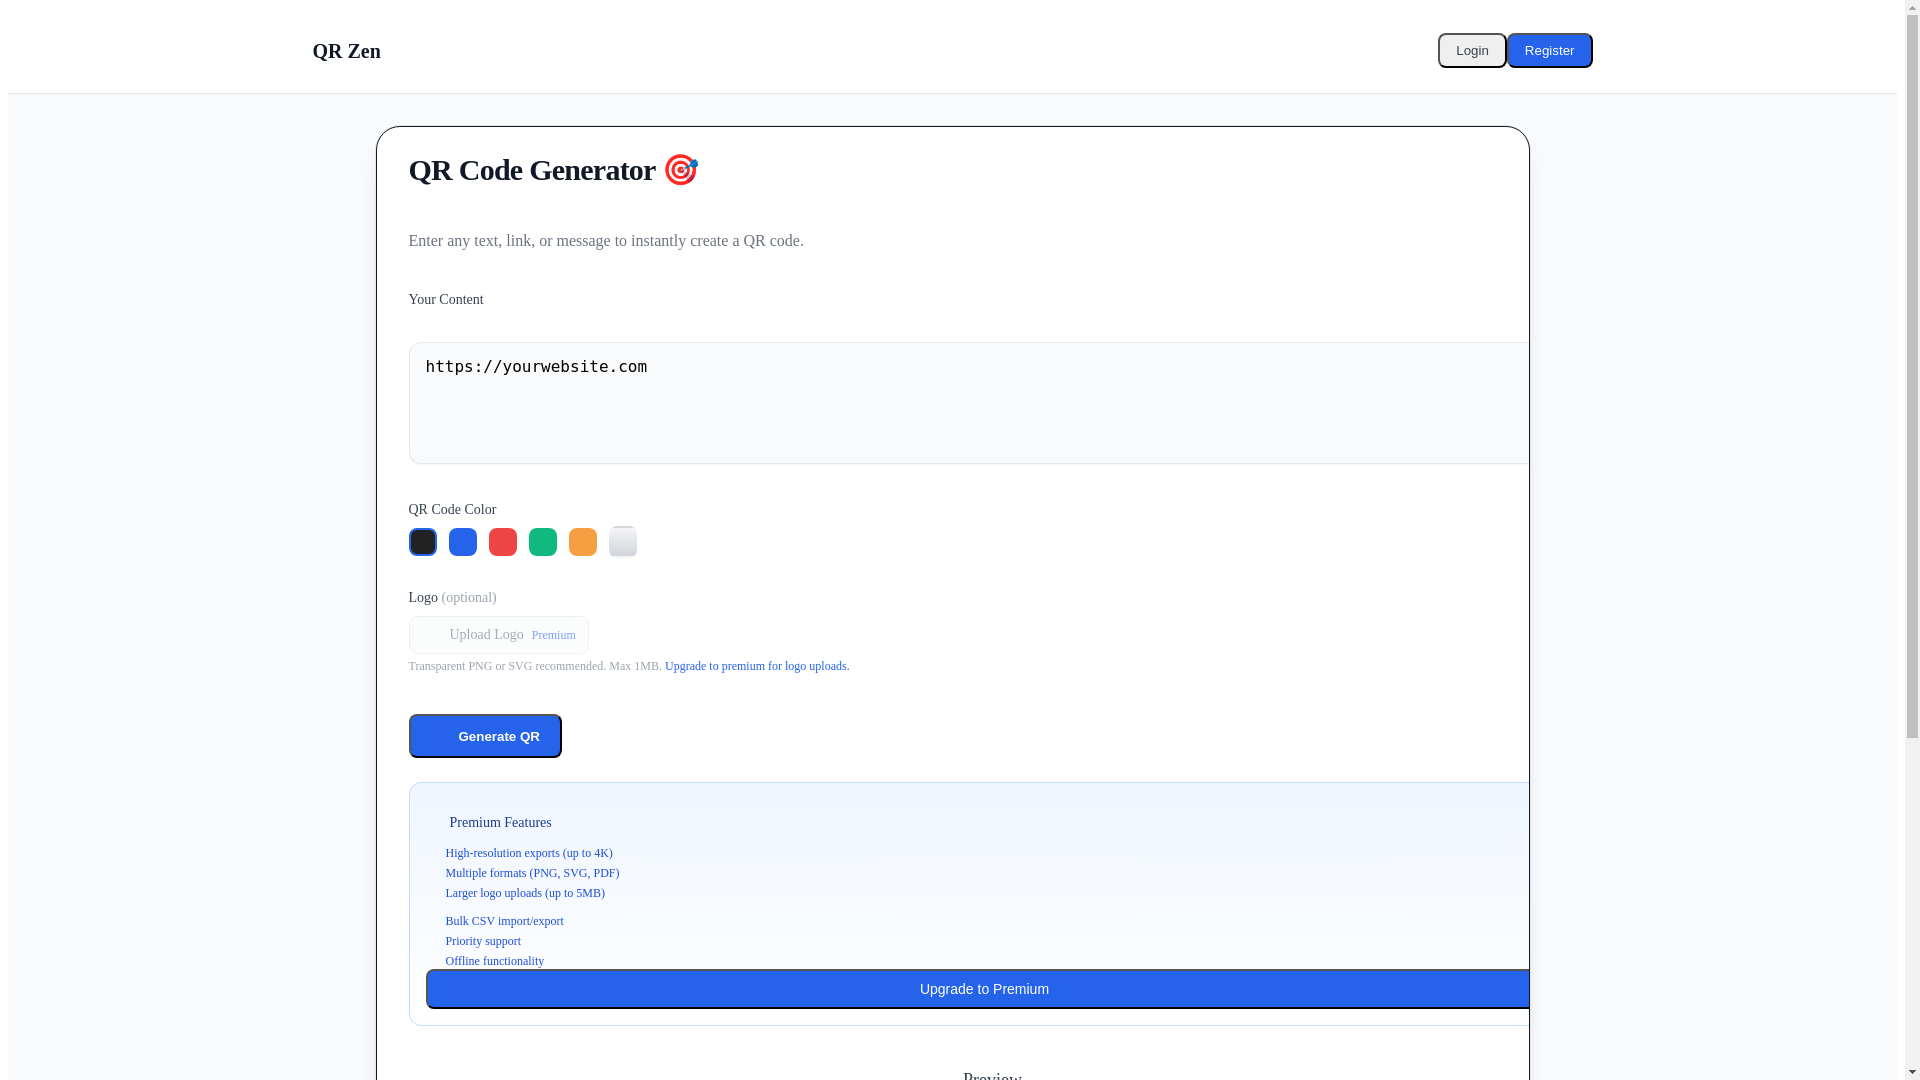Go to QR Zen home

click(x=346, y=51)
